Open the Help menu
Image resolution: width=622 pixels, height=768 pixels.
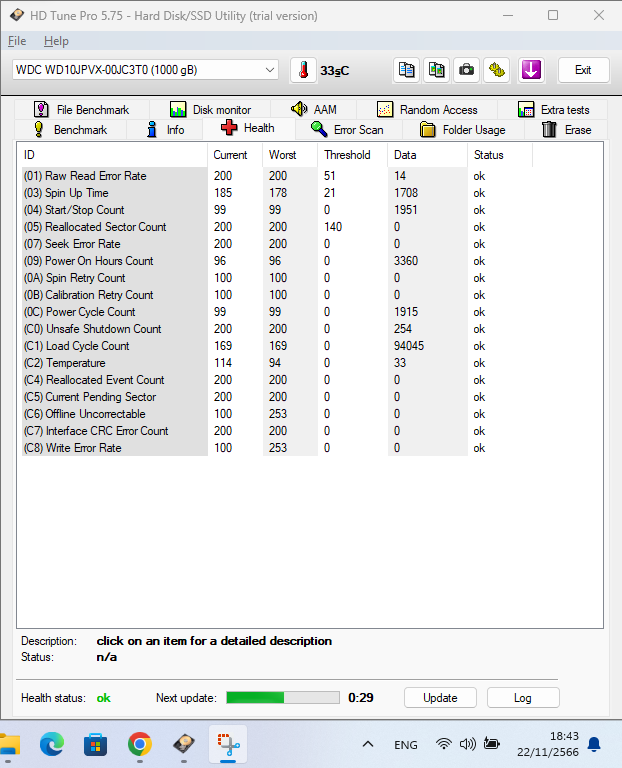tap(56, 41)
